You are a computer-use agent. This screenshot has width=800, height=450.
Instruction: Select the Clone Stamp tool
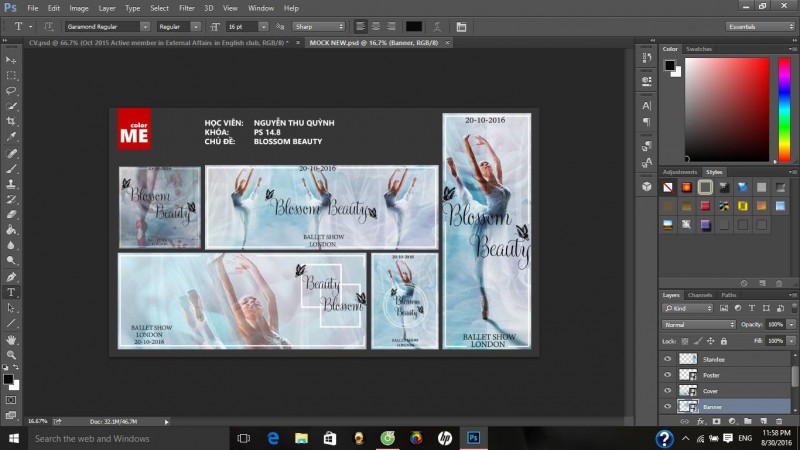click(11, 184)
